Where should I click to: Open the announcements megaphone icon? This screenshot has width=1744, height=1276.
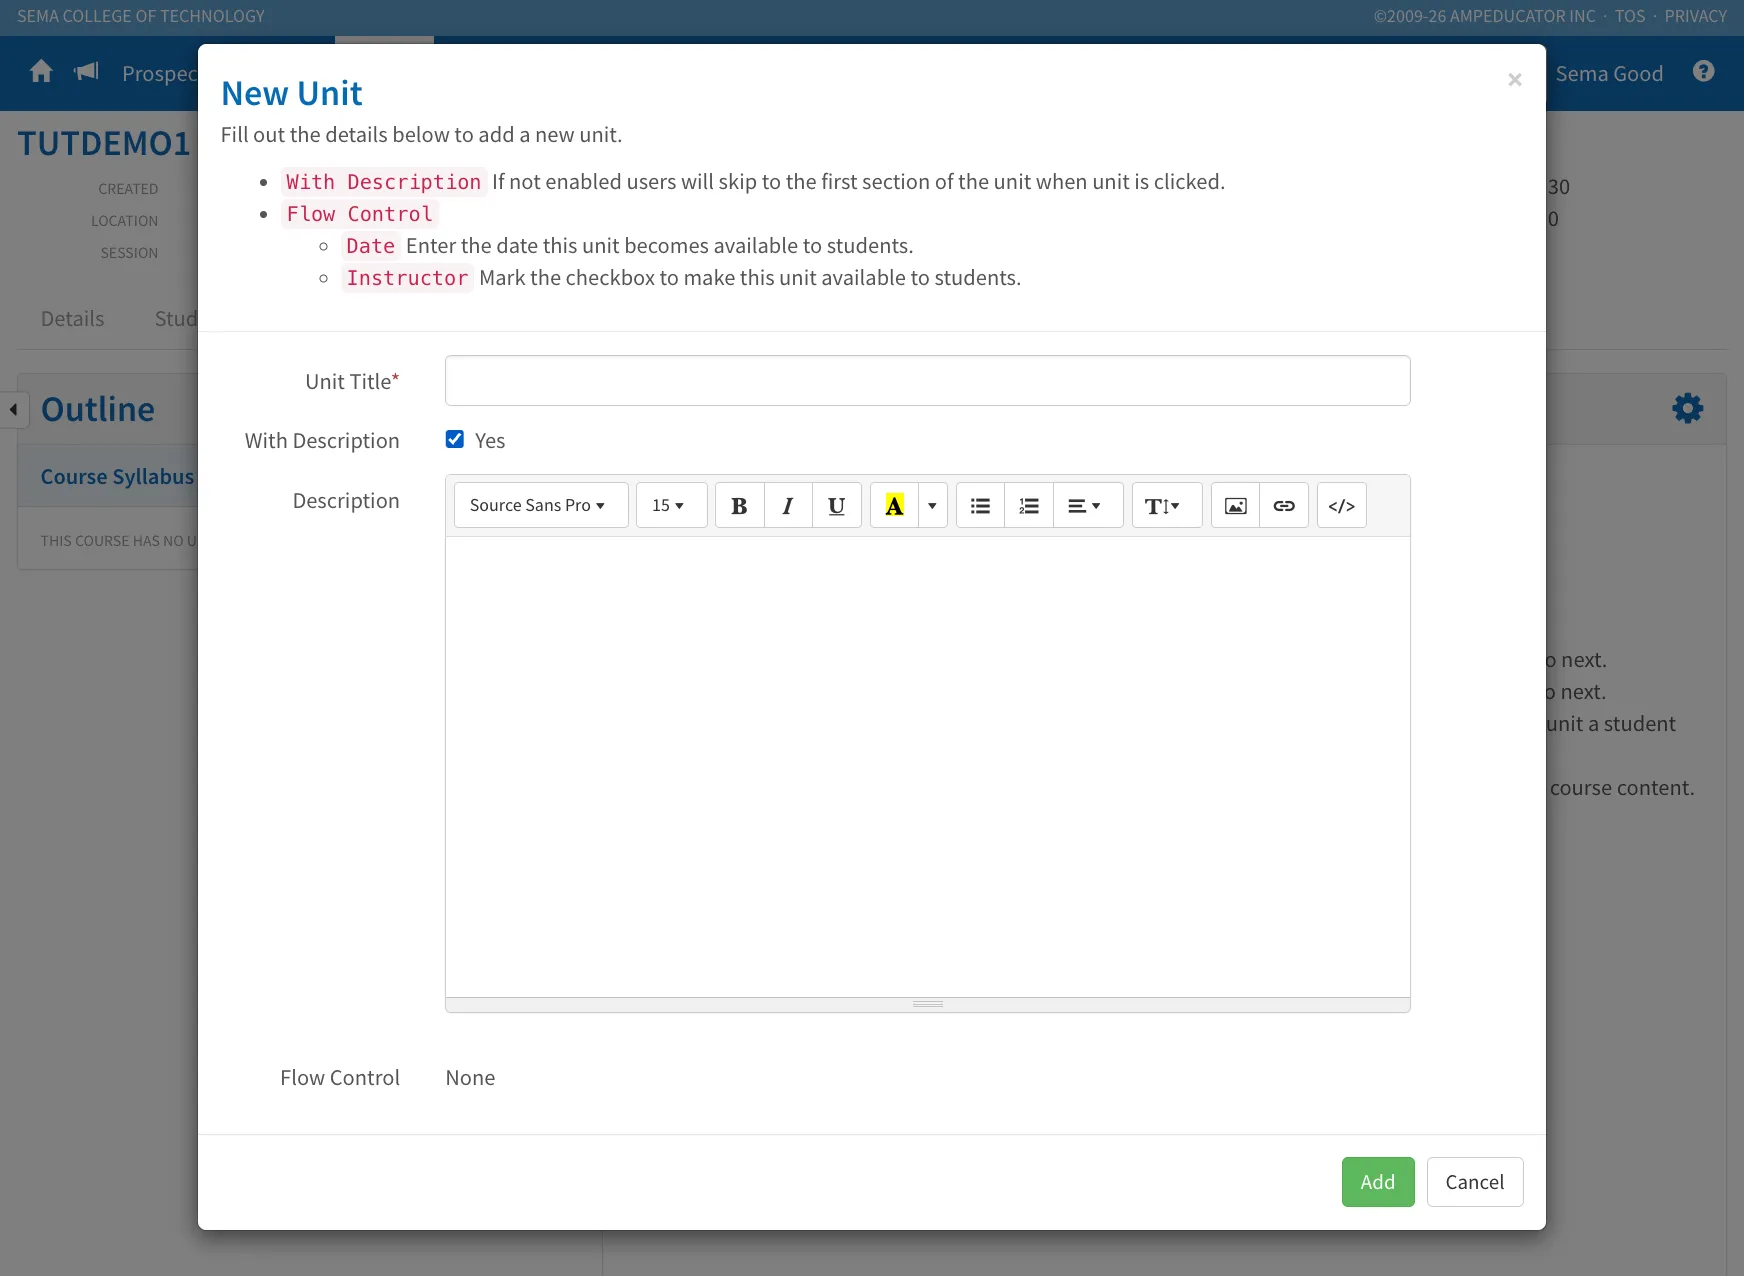[87, 71]
